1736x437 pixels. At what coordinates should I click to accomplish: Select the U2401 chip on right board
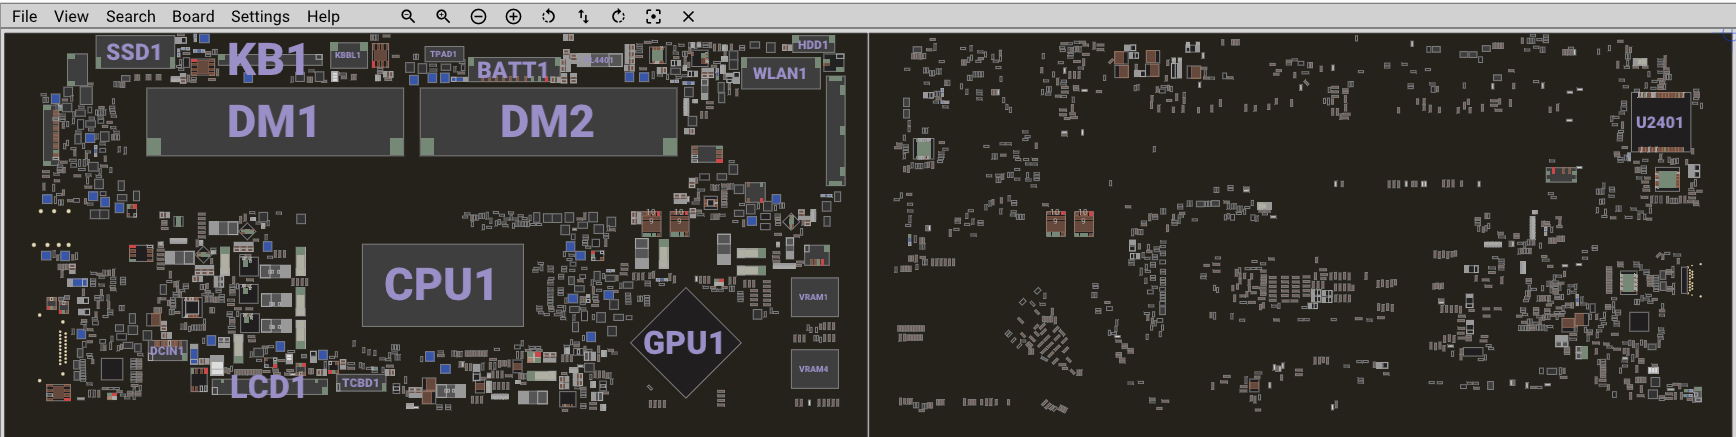(x=1660, y=122)
